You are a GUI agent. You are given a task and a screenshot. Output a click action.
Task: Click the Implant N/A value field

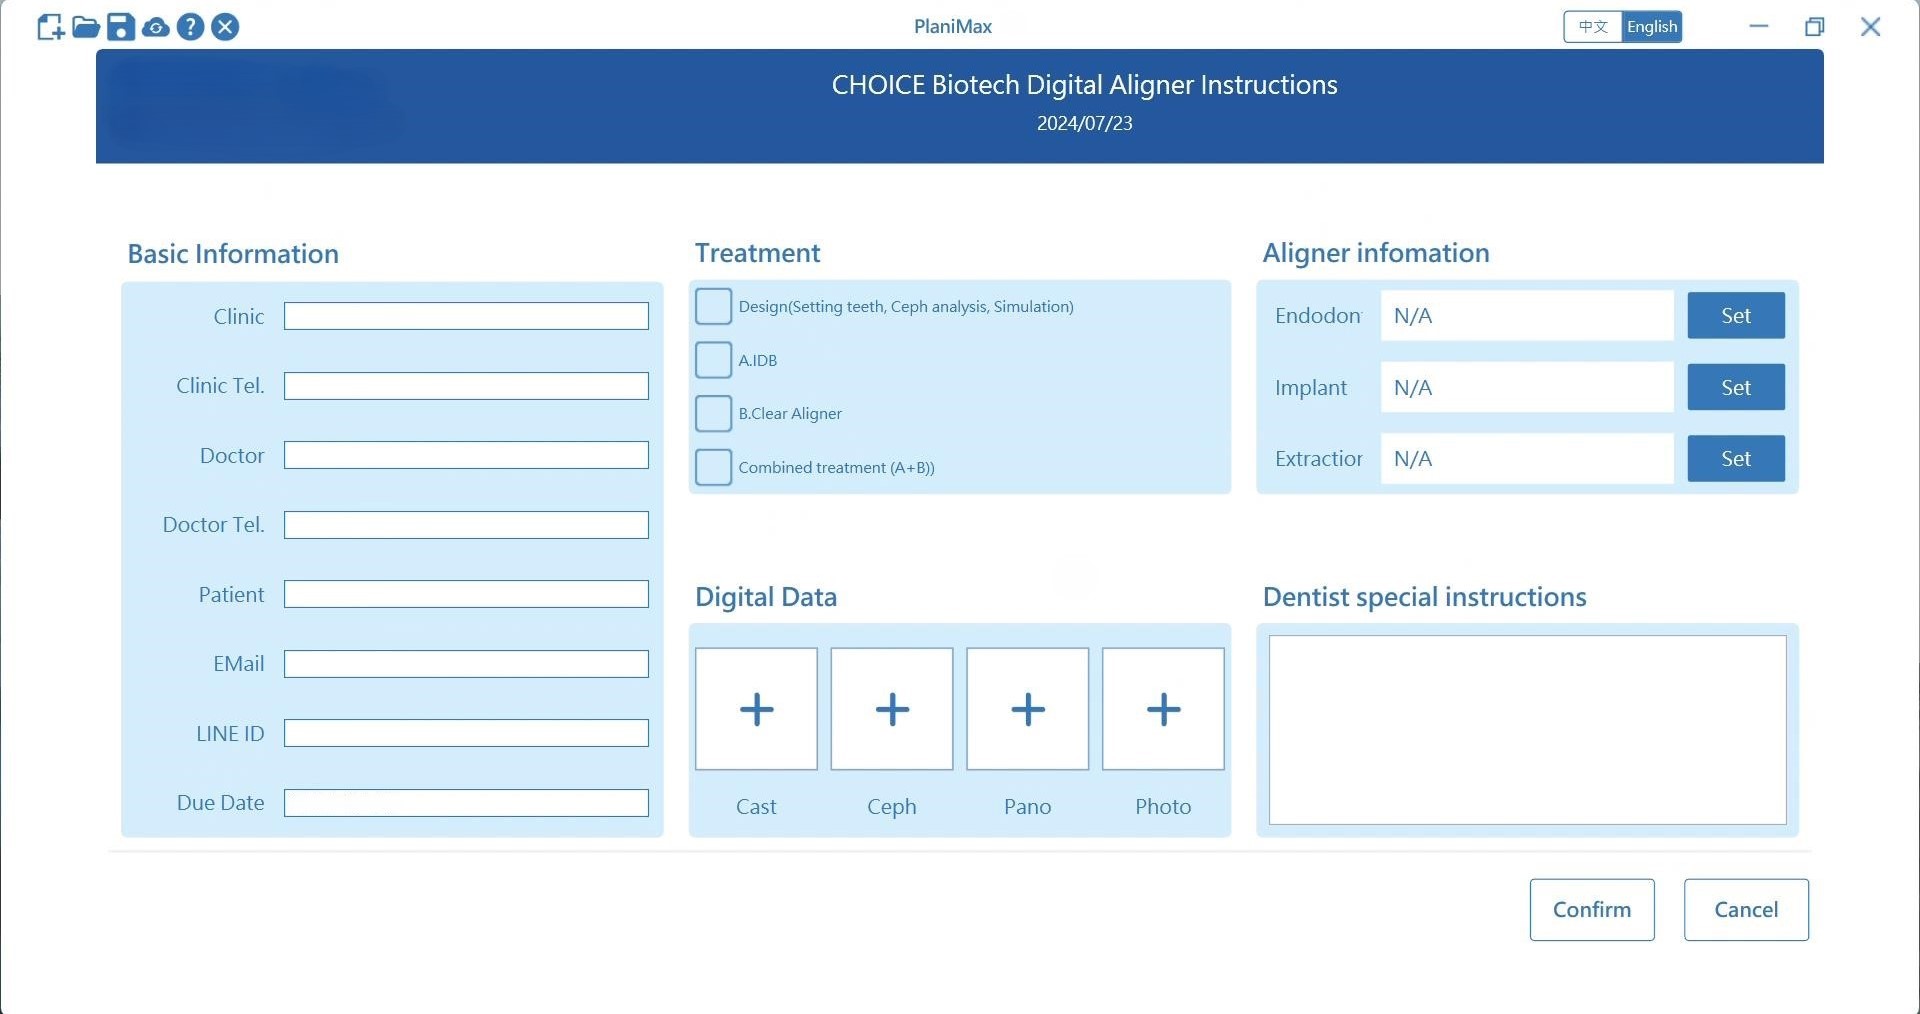[1527, 387]
